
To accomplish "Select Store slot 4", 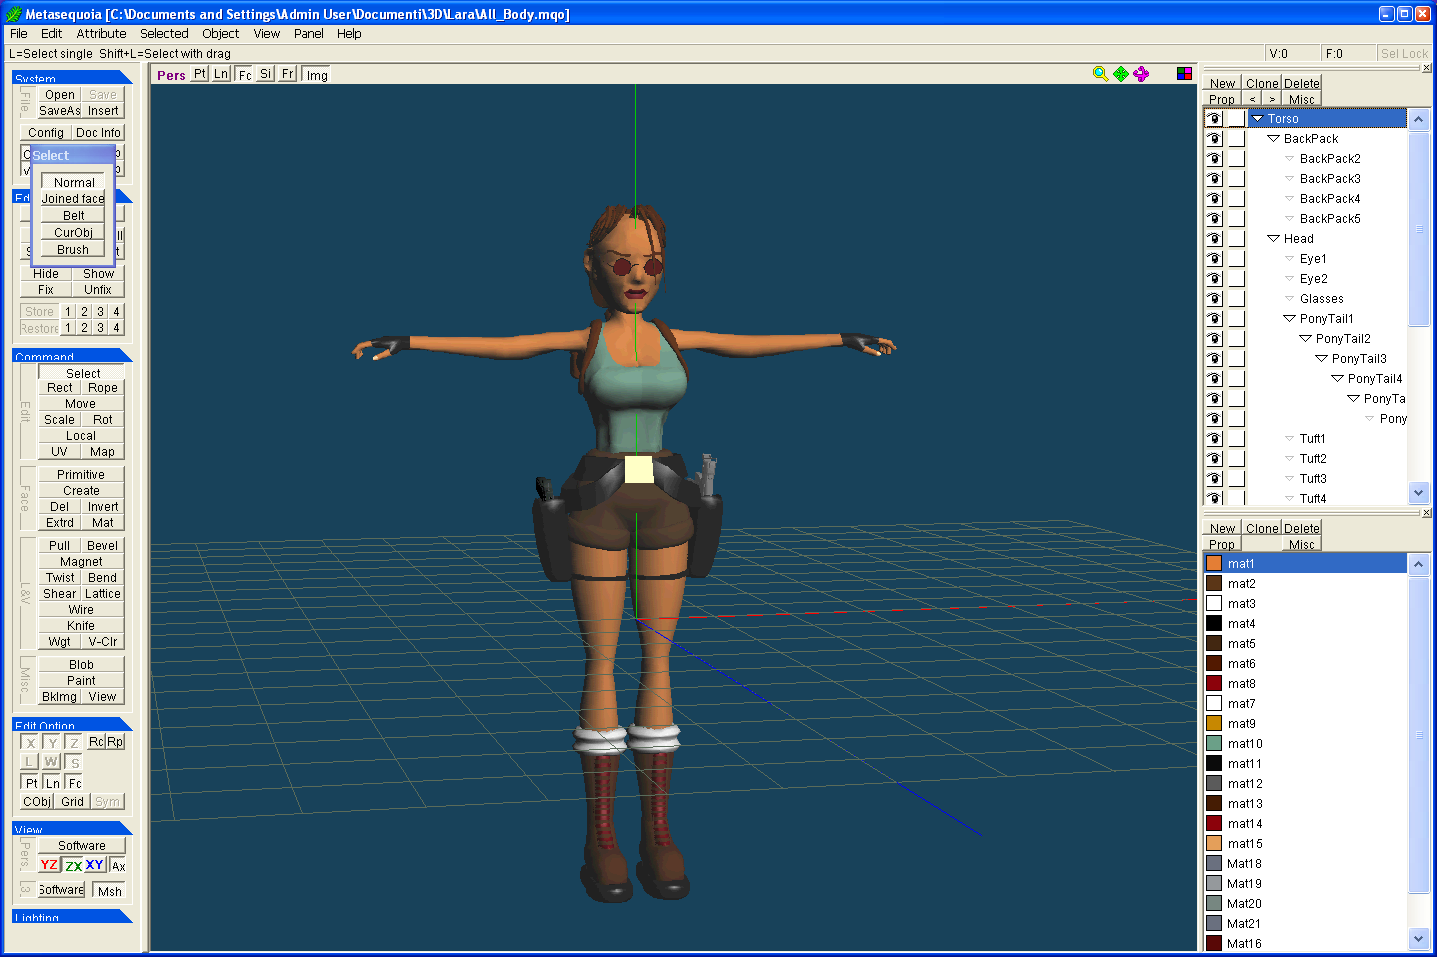I will tap(116, 312).
